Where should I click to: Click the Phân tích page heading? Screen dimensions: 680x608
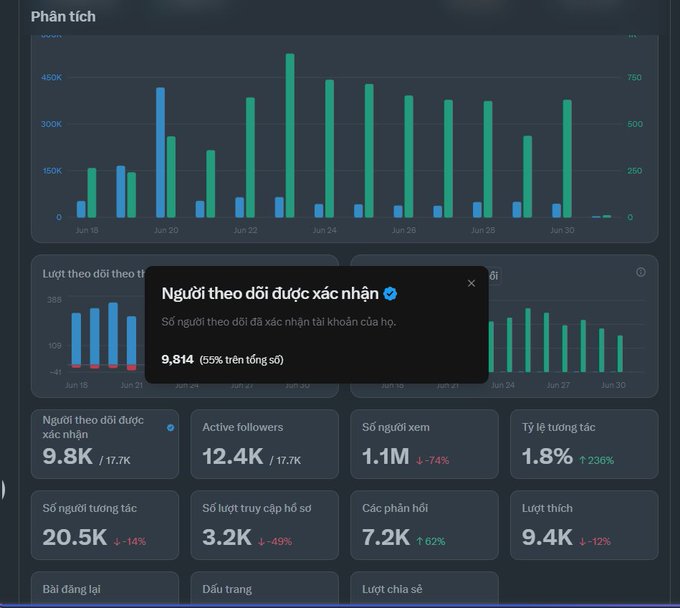63,16
